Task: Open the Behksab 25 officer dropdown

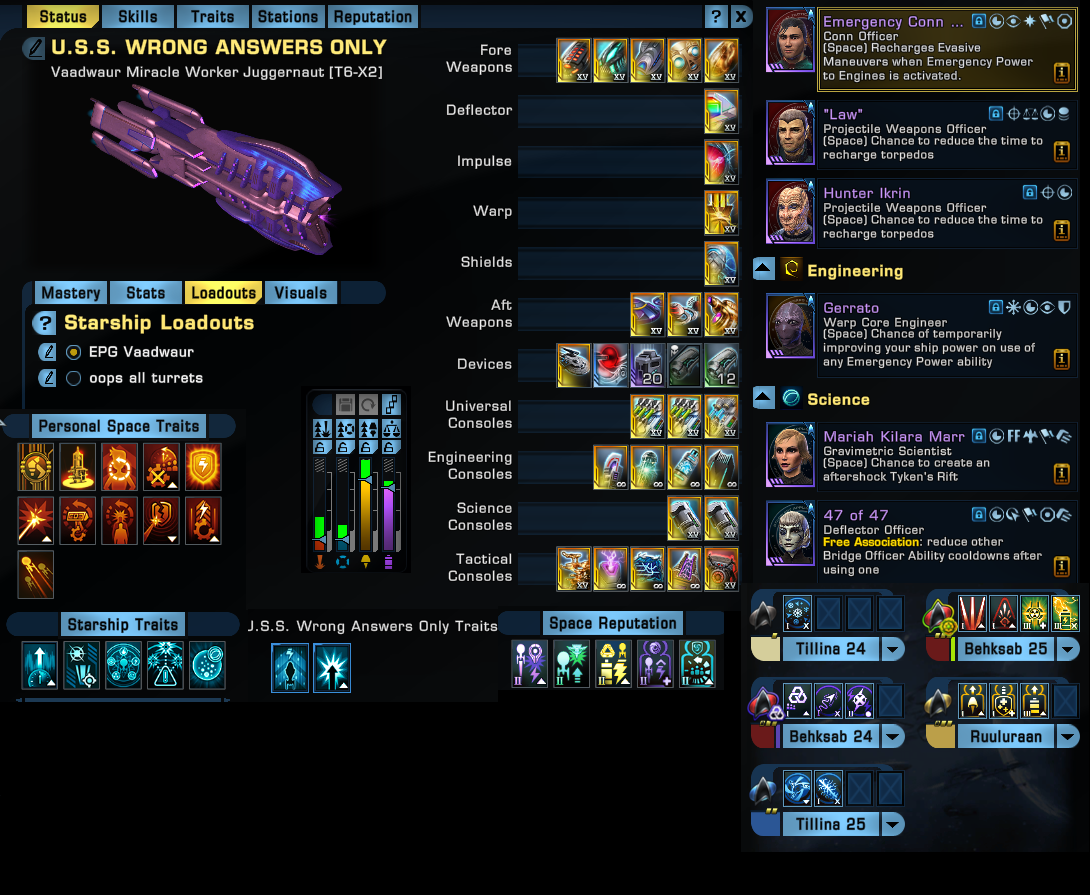Action: pos(1068,650)
